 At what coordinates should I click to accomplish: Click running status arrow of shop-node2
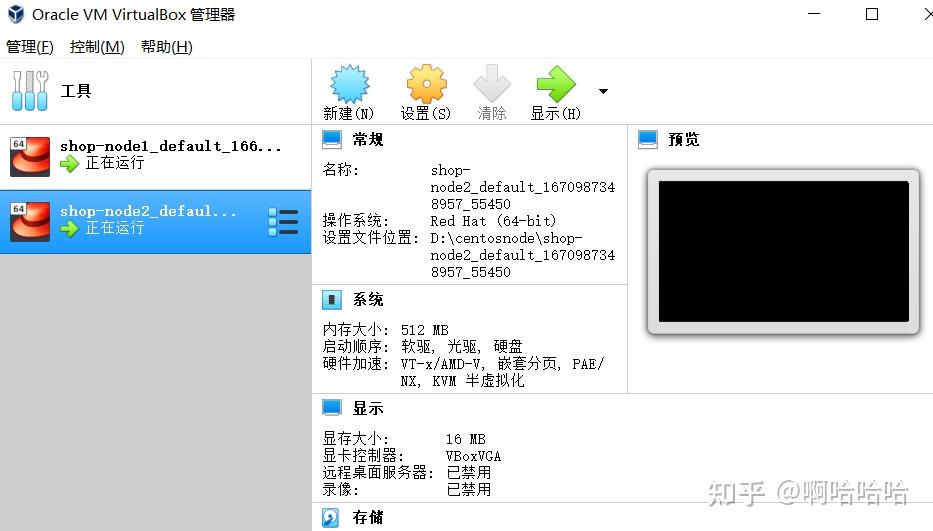click(x=70, y=228)
